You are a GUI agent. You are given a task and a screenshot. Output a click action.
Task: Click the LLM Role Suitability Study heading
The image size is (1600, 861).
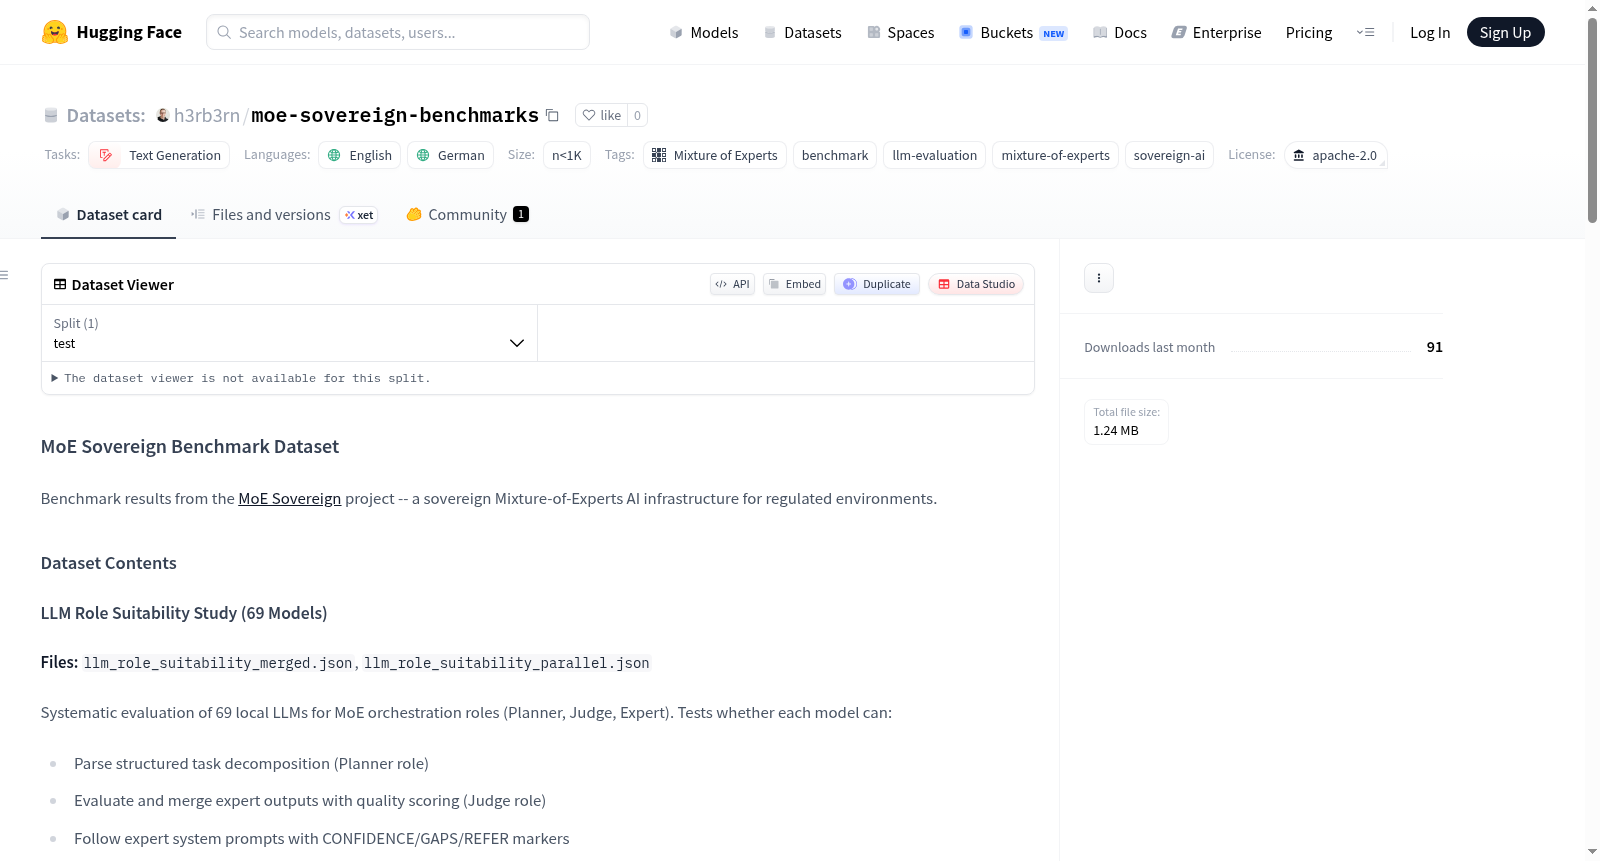[184, 612]
